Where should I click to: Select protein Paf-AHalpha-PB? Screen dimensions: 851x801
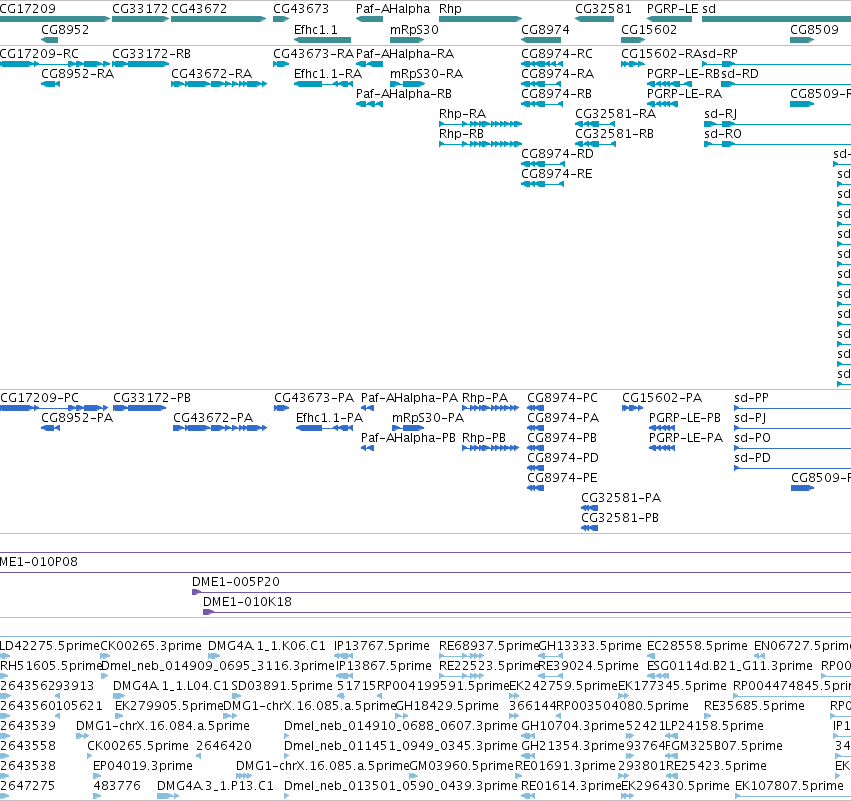tap(408, 438)
